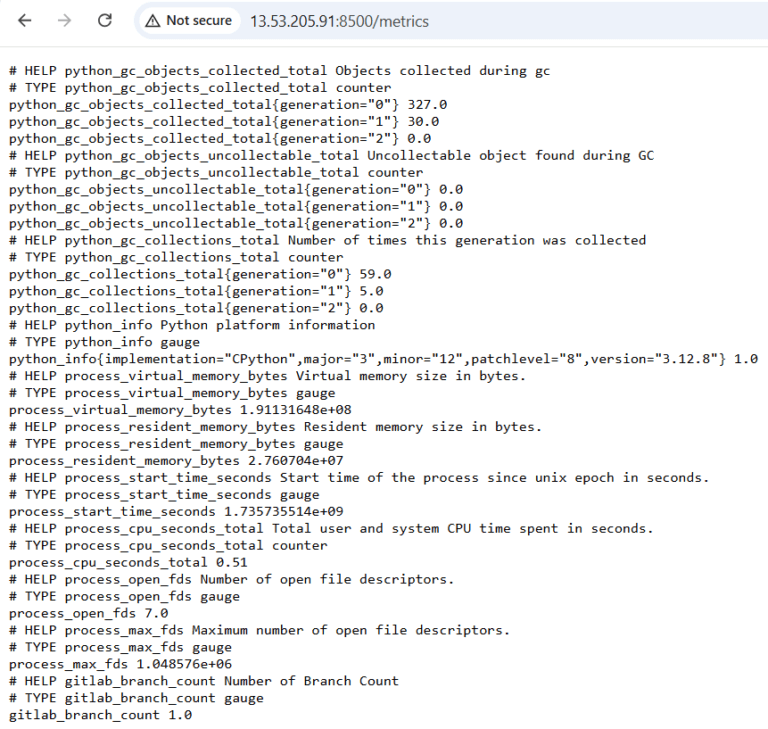
Task: Click the process_open_fds 7.0 line
Action: 89,613
